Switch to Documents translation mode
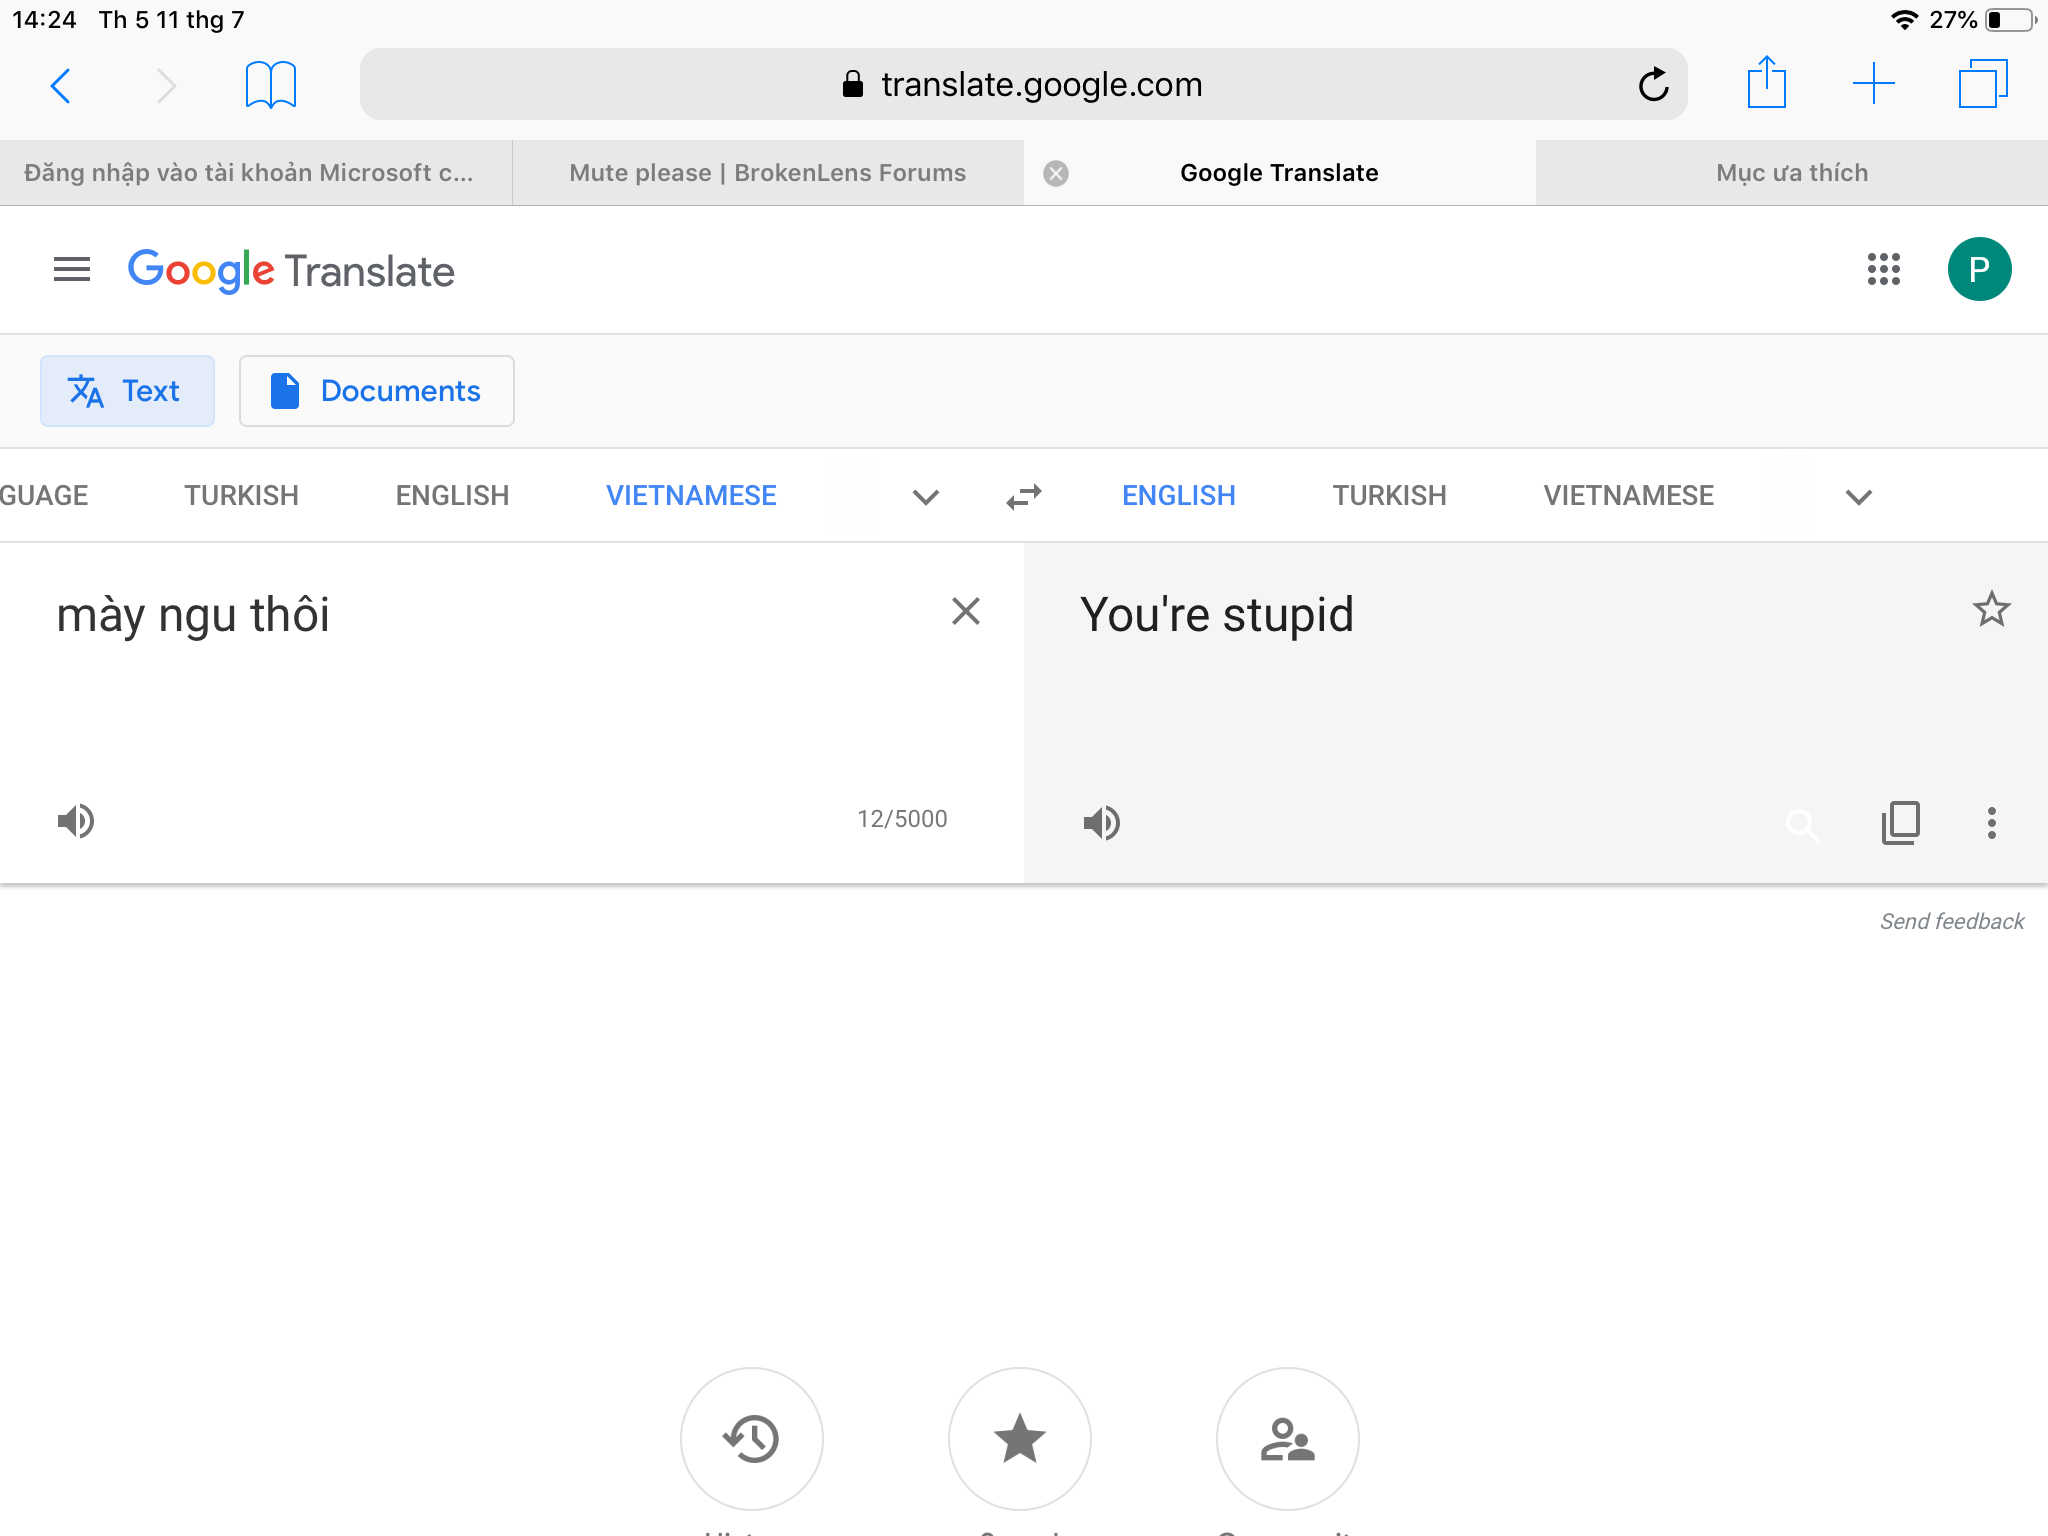The height and width of the screenshot is (1536, 2048). click(377, 391)
